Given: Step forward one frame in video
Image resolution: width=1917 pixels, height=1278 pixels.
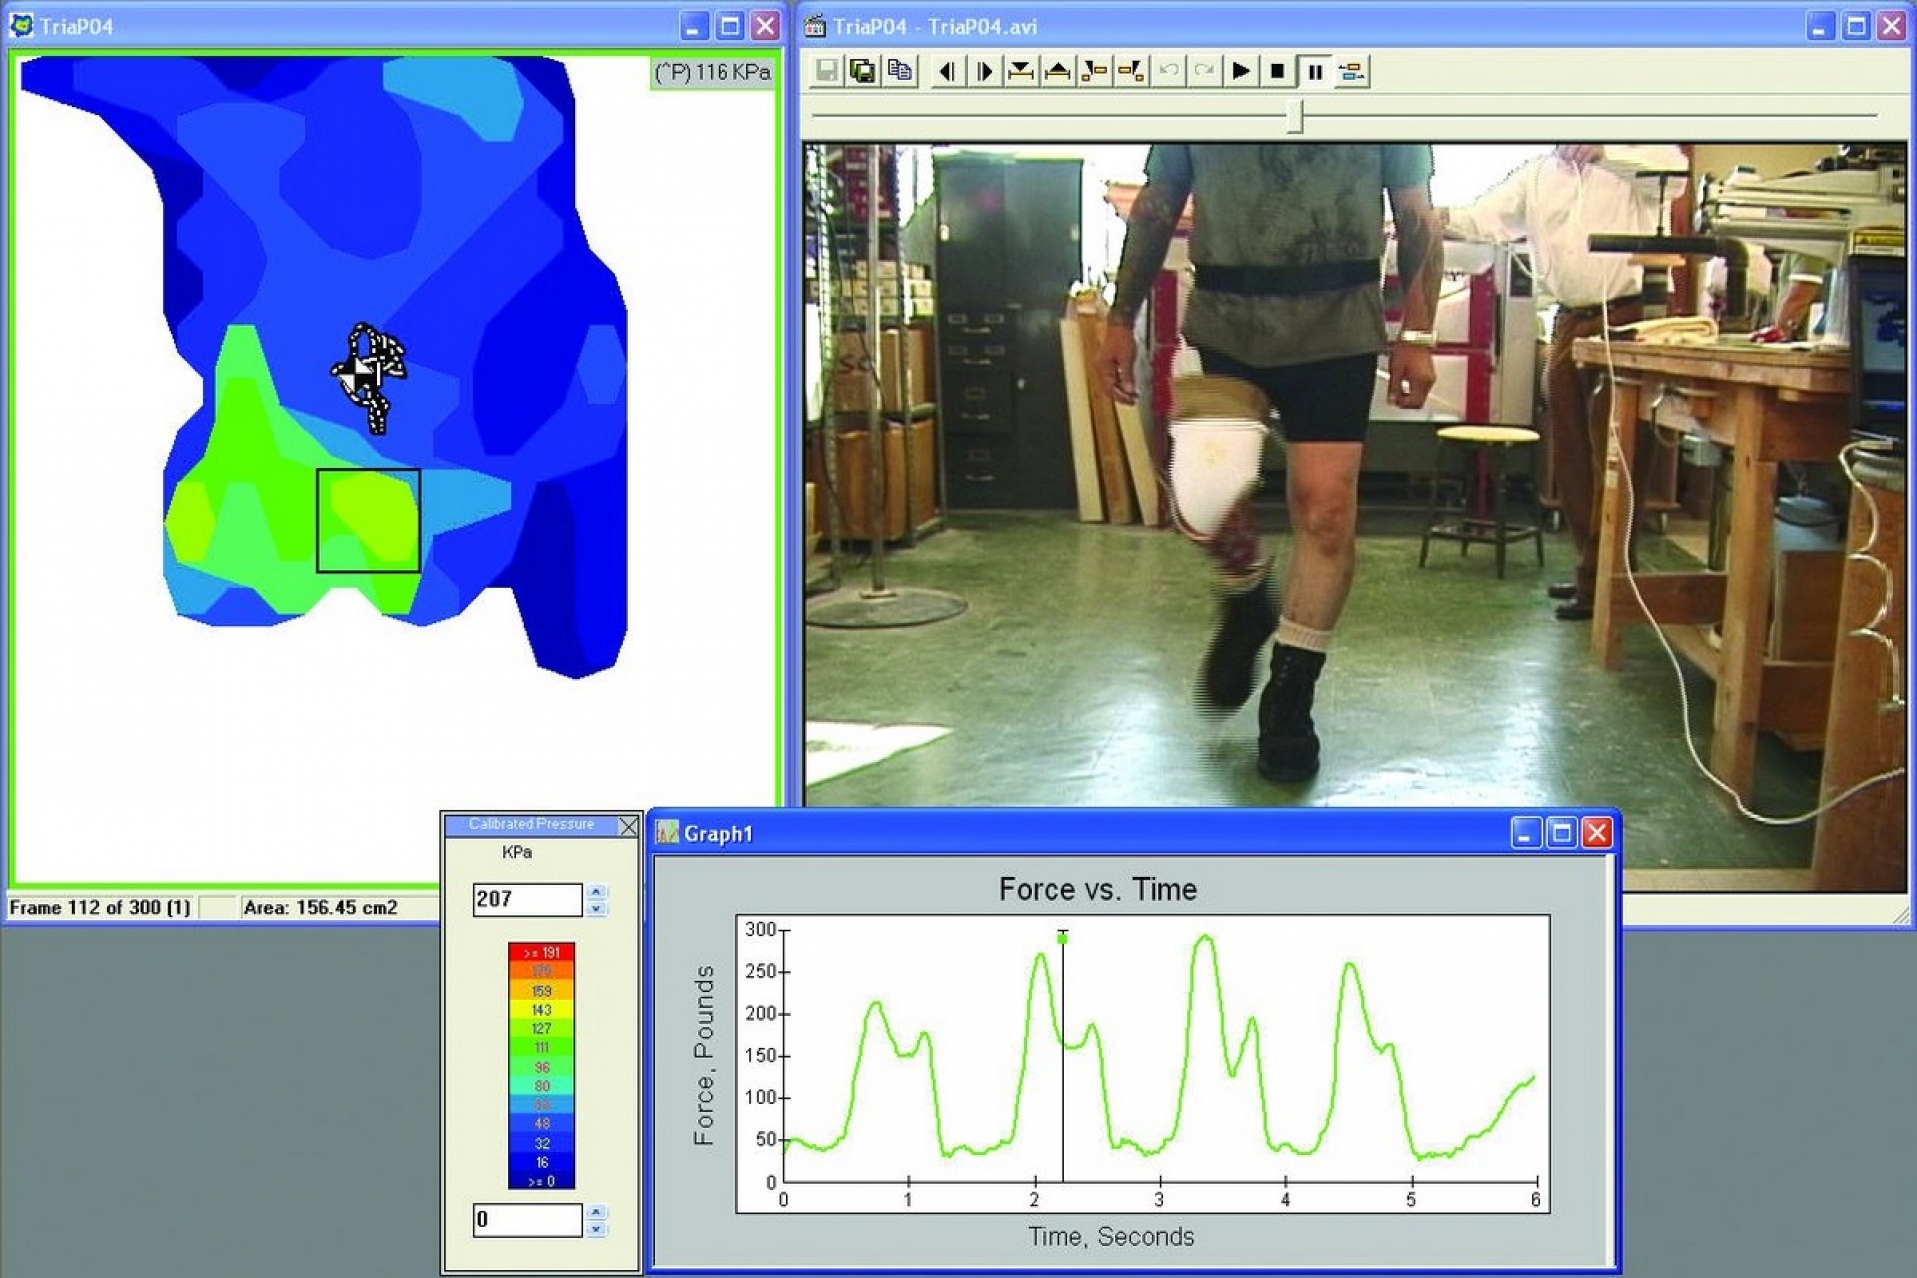Looking at the screenshot, I should (x=984, y=71).
